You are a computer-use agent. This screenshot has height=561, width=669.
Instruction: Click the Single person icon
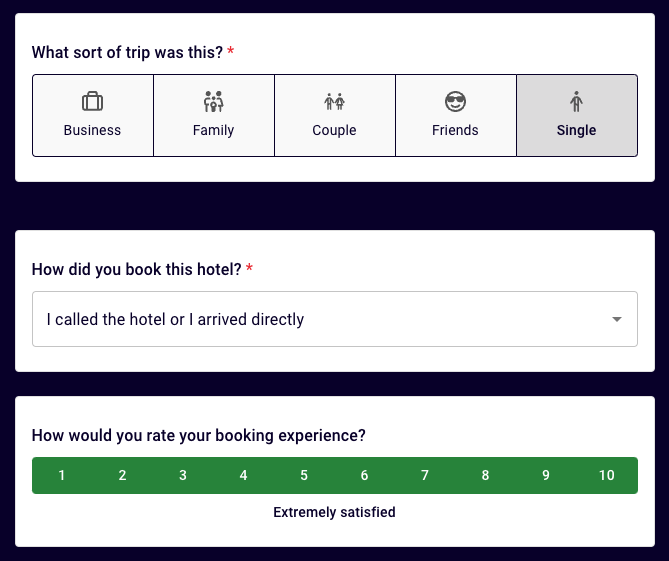(576, 102)
